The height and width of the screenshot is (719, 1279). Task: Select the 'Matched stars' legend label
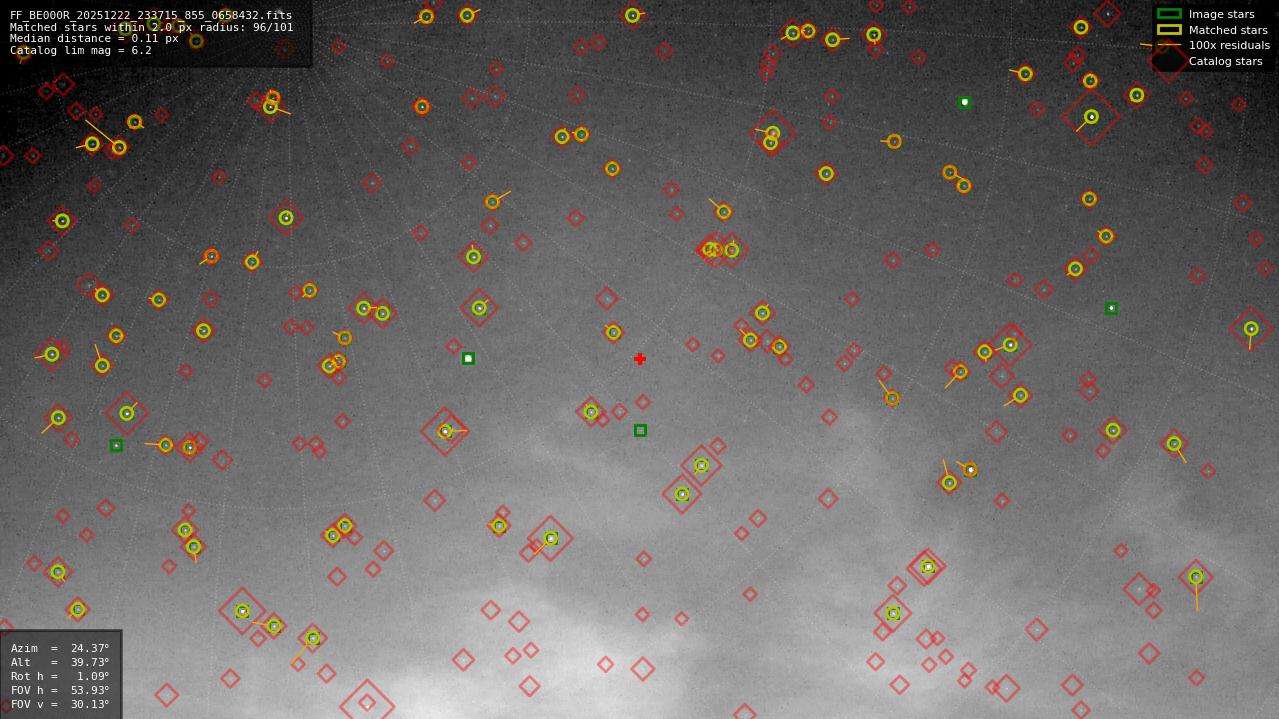pyautogui.click(x=1228, y=30)
